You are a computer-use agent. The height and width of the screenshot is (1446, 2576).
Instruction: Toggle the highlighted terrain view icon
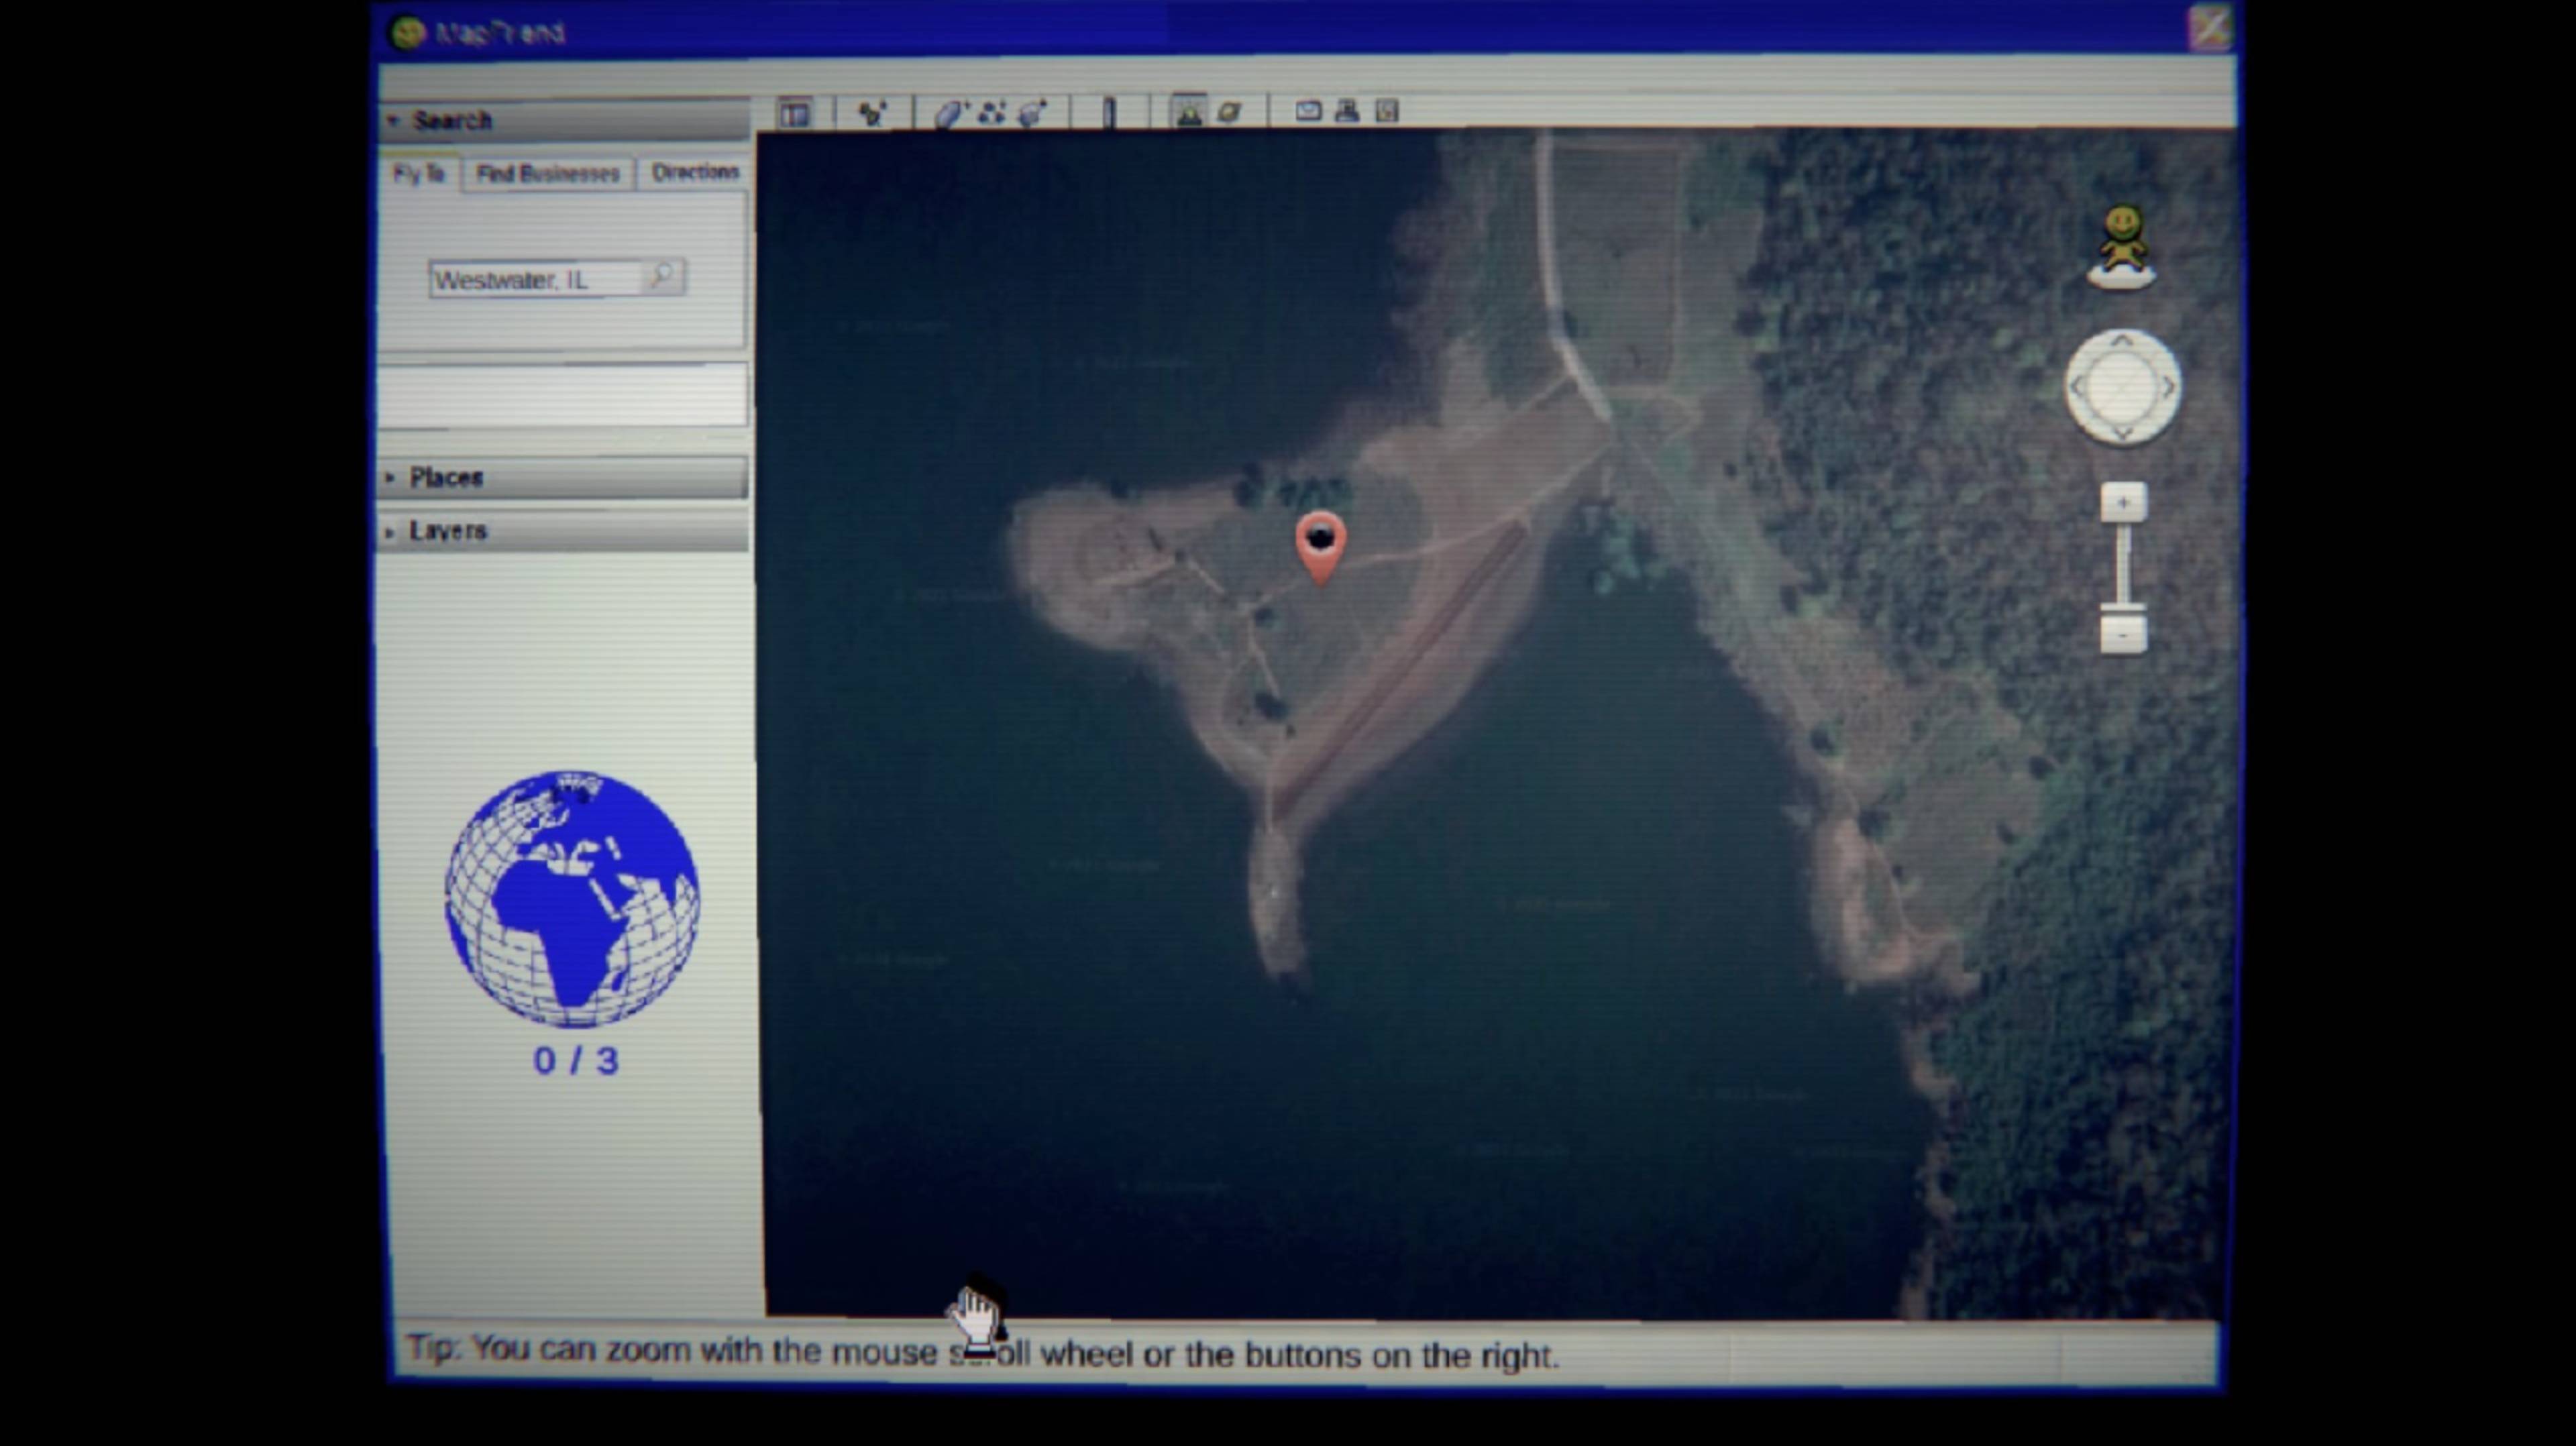coord(1188,111)
